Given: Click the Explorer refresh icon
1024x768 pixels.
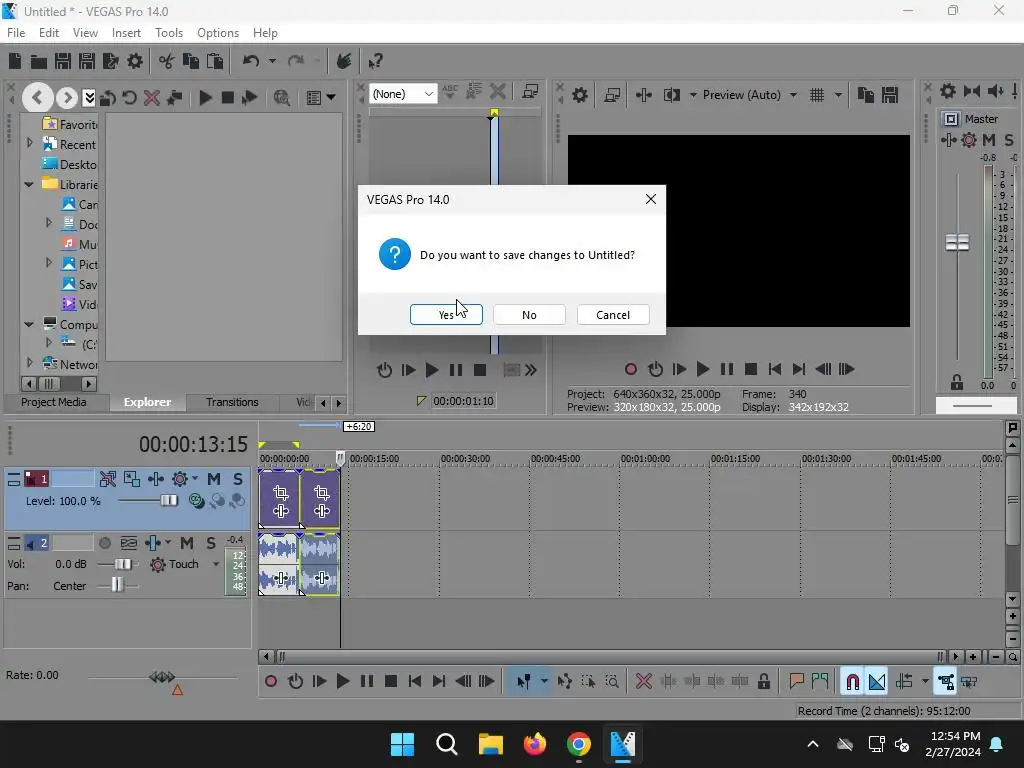Looking at the screenshot, I should (129, 98).
